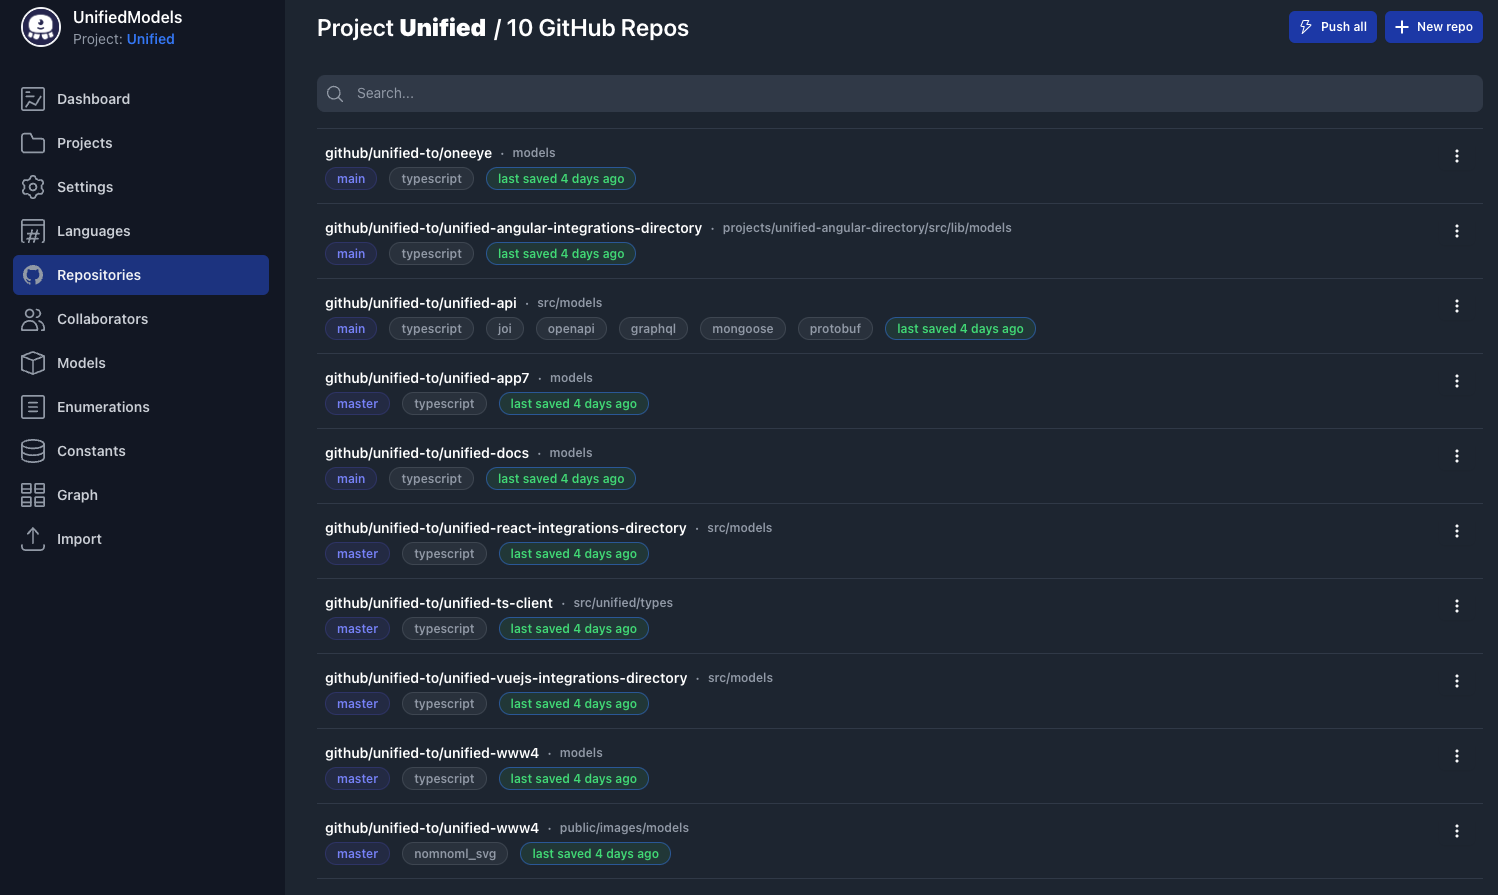The width and height of the screenshot is (1498, 895).
Task: Switch to the Dashboard menu entry
Action: coord(94,98)
